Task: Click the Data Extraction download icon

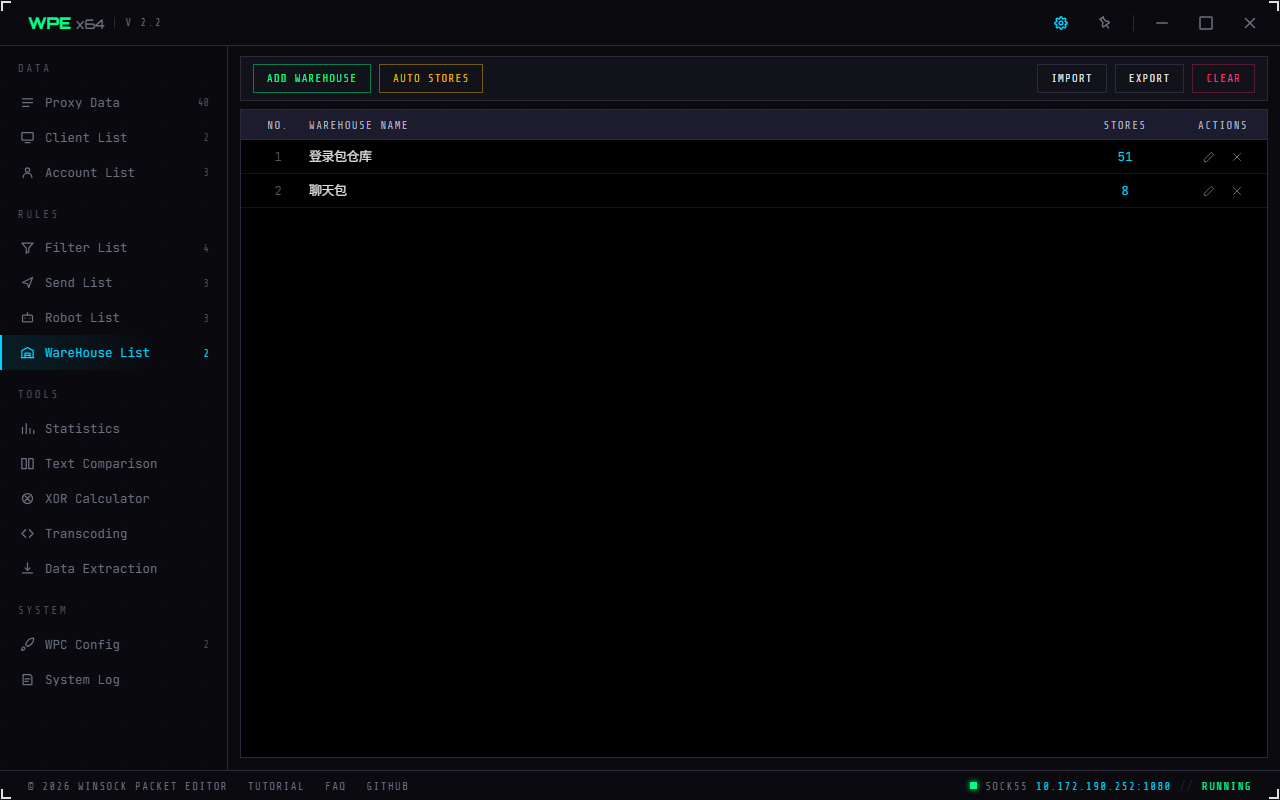Action: click(27, 569)
